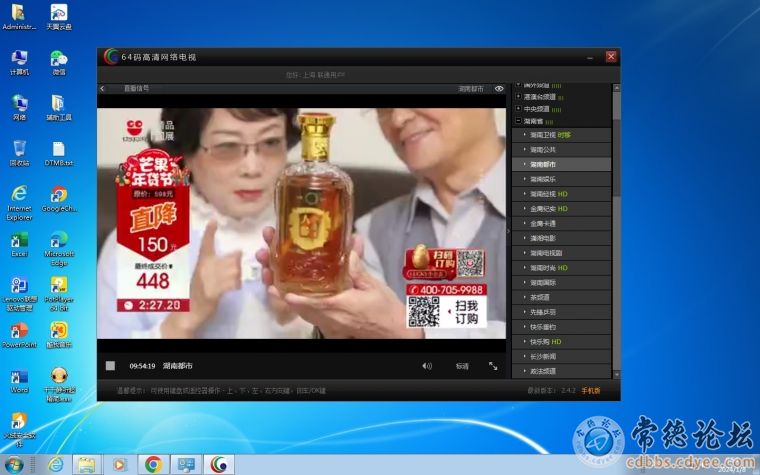Viewport: 760px width, 475px height.
Task: Click the channel list scroll up arrow
Action: click(617, 88)
